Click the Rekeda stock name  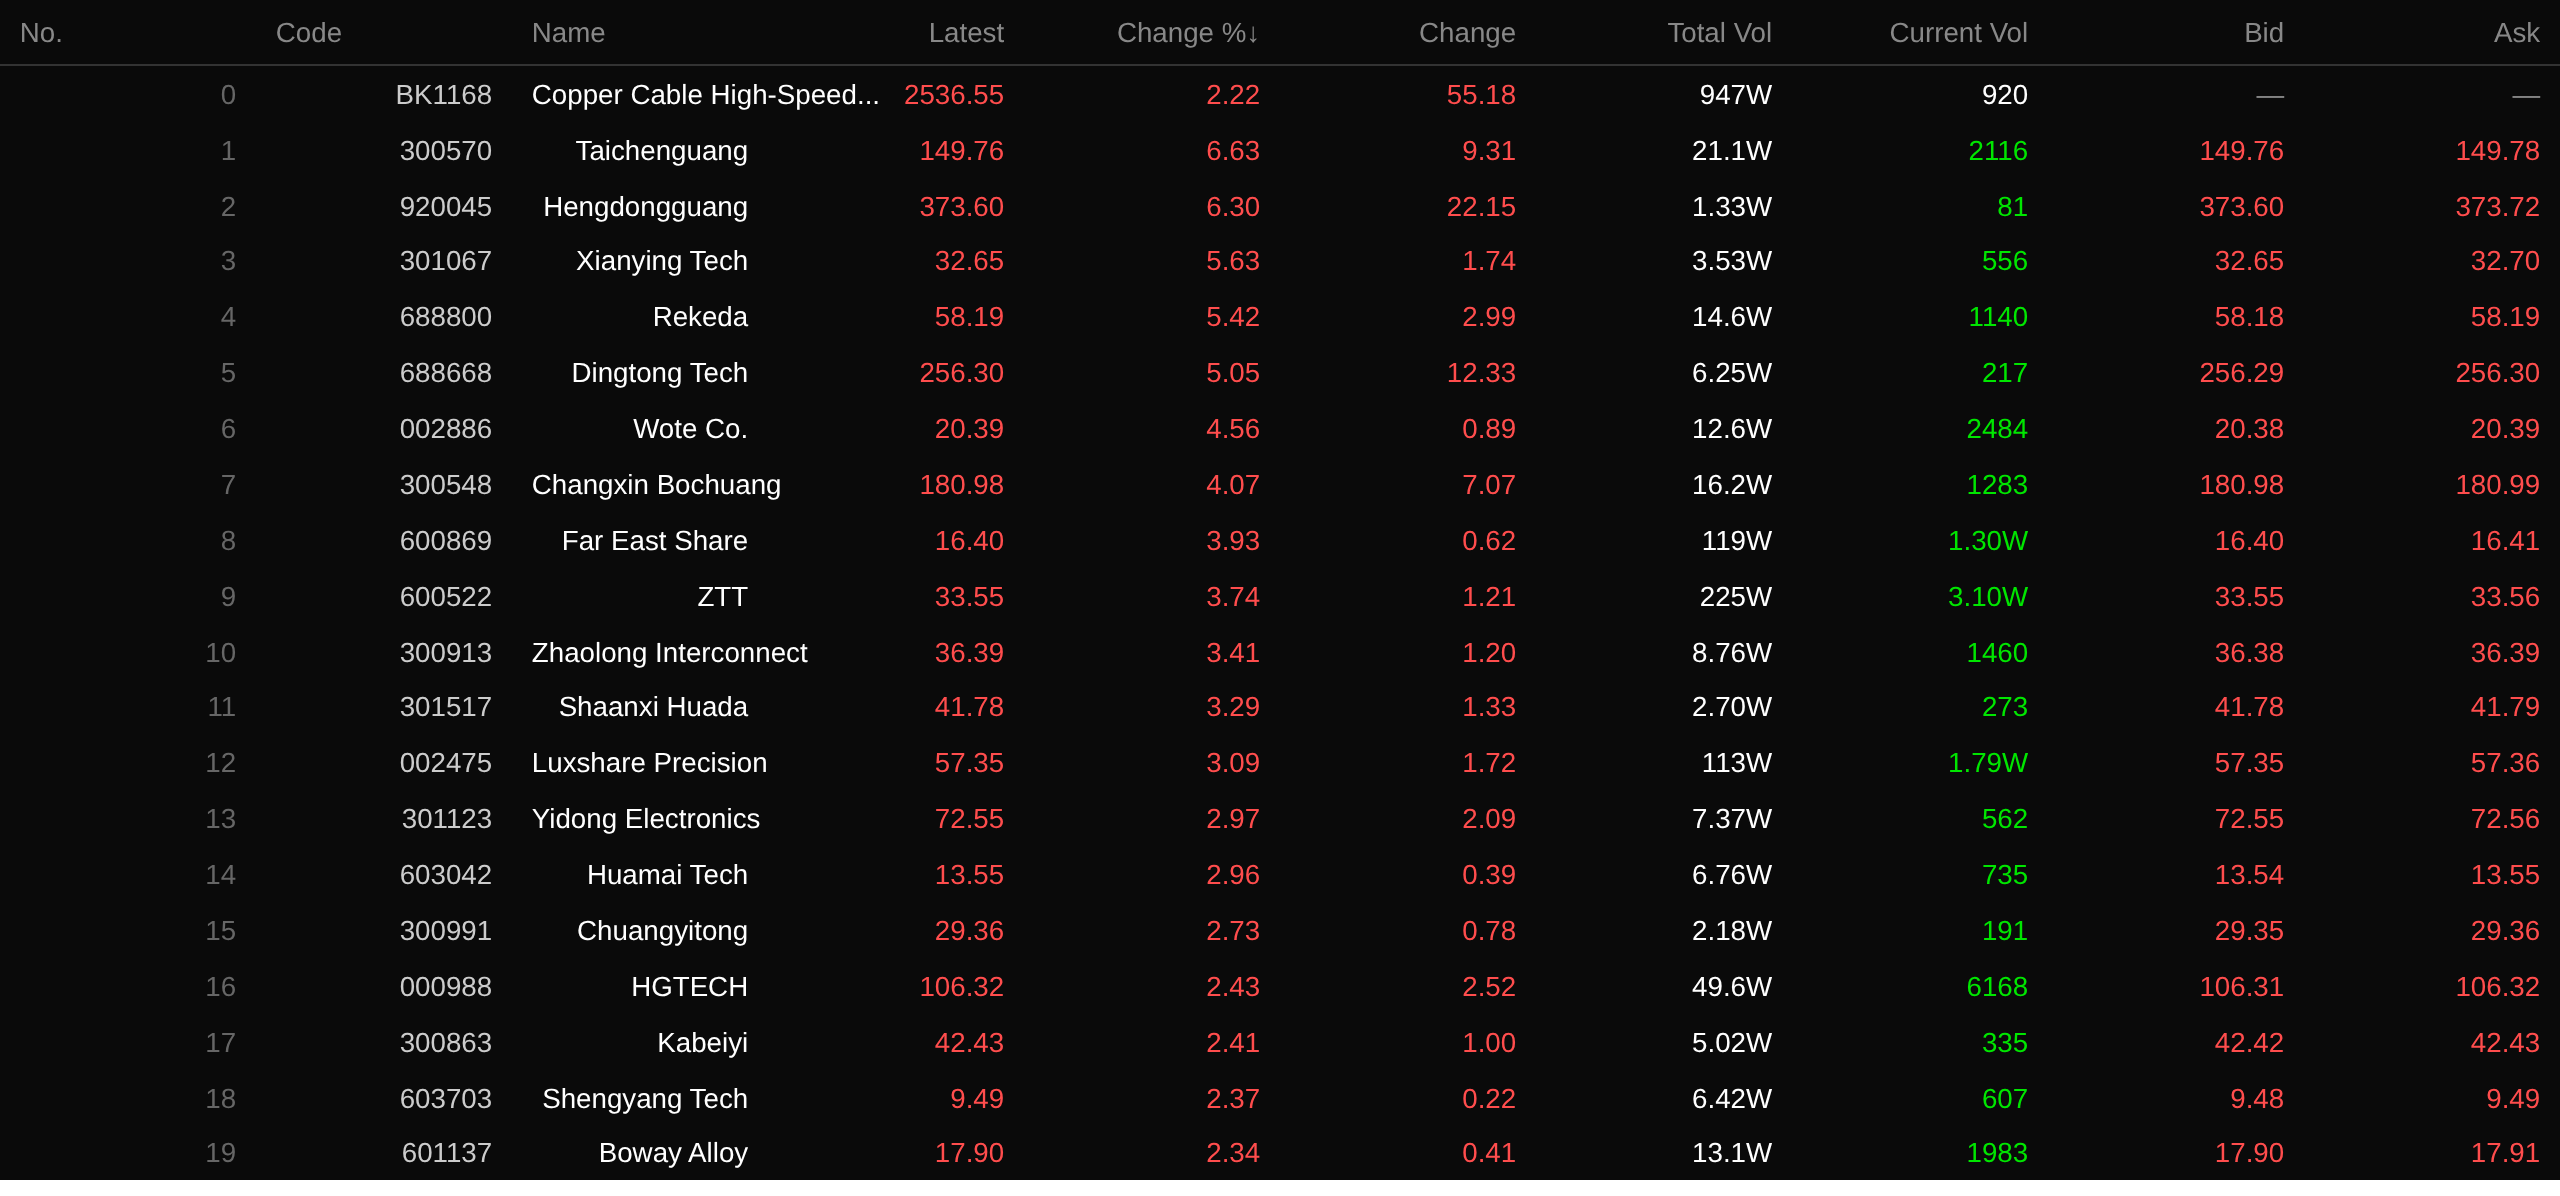tap(700, 317)
